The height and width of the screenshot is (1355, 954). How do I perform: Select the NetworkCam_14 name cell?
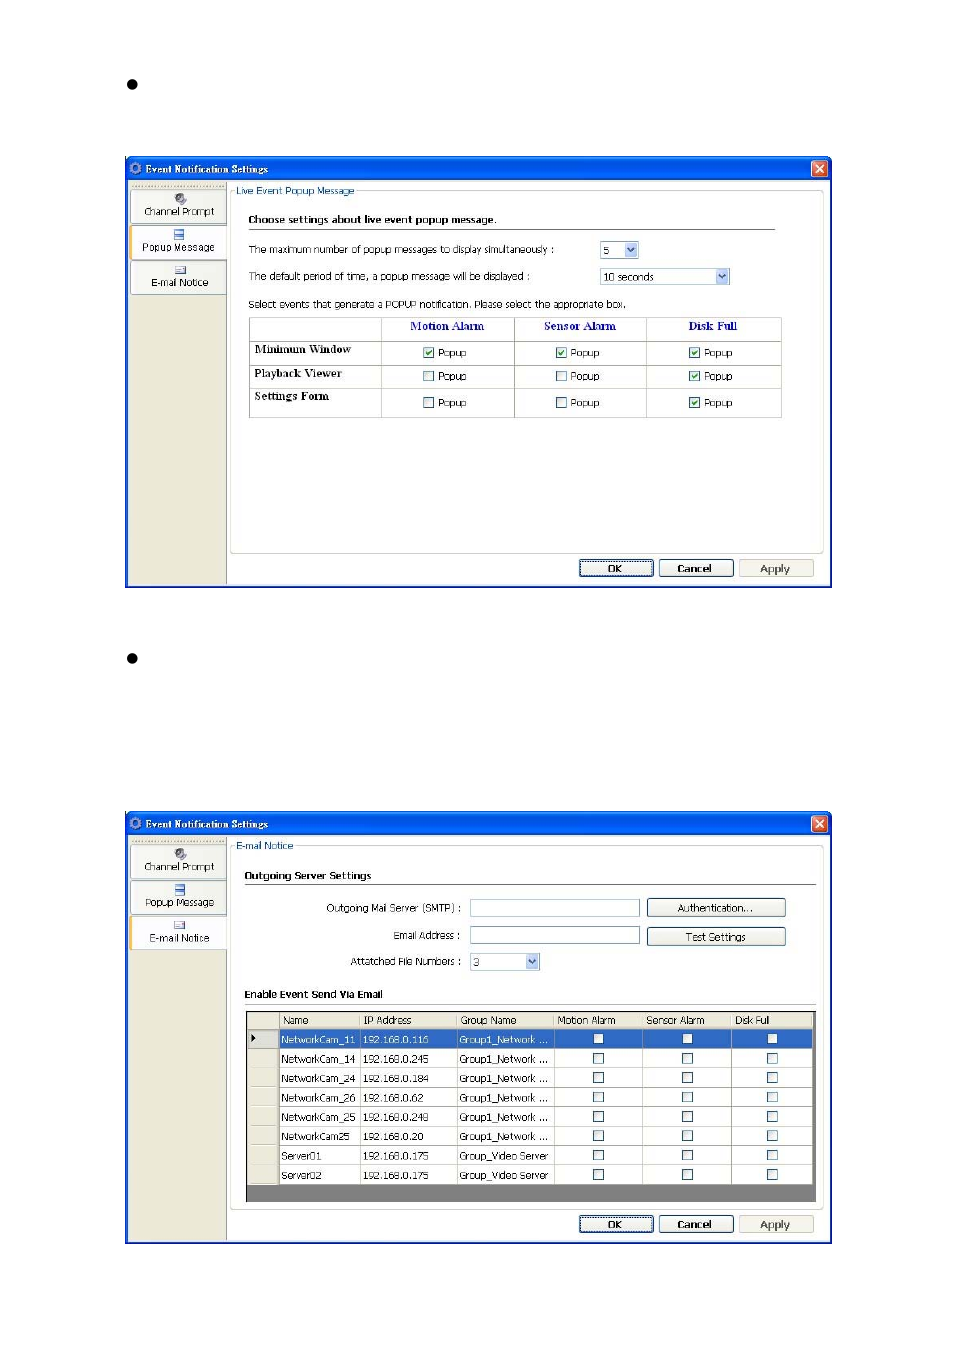click(319, 1058)
